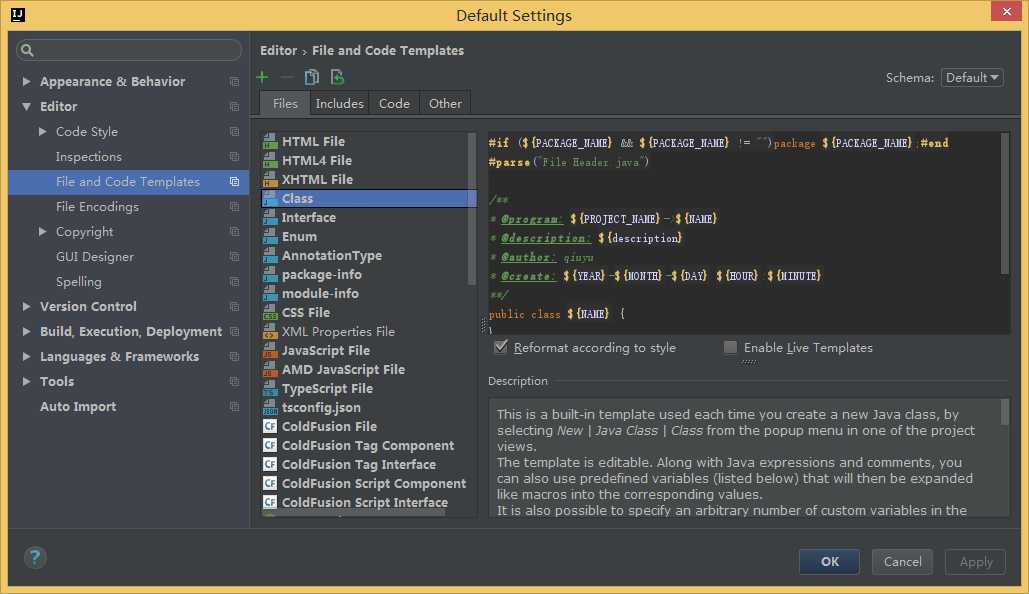
Task: Click the ColdFusion File template icon
Action: pyautogui.click(x=270, y=427)
